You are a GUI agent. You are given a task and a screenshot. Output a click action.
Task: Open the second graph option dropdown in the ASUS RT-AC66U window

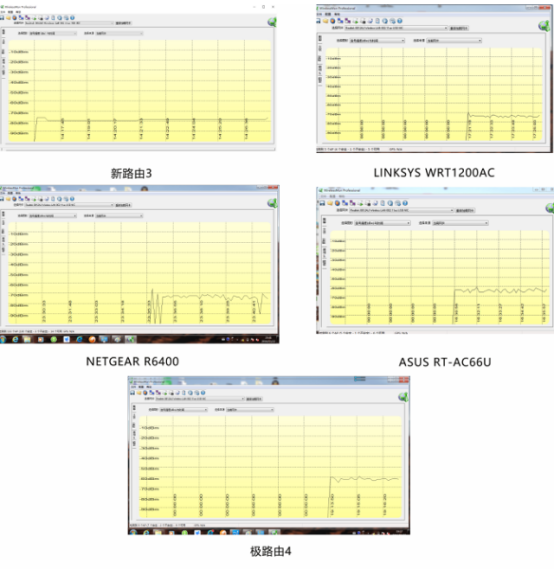pos(460,223)
